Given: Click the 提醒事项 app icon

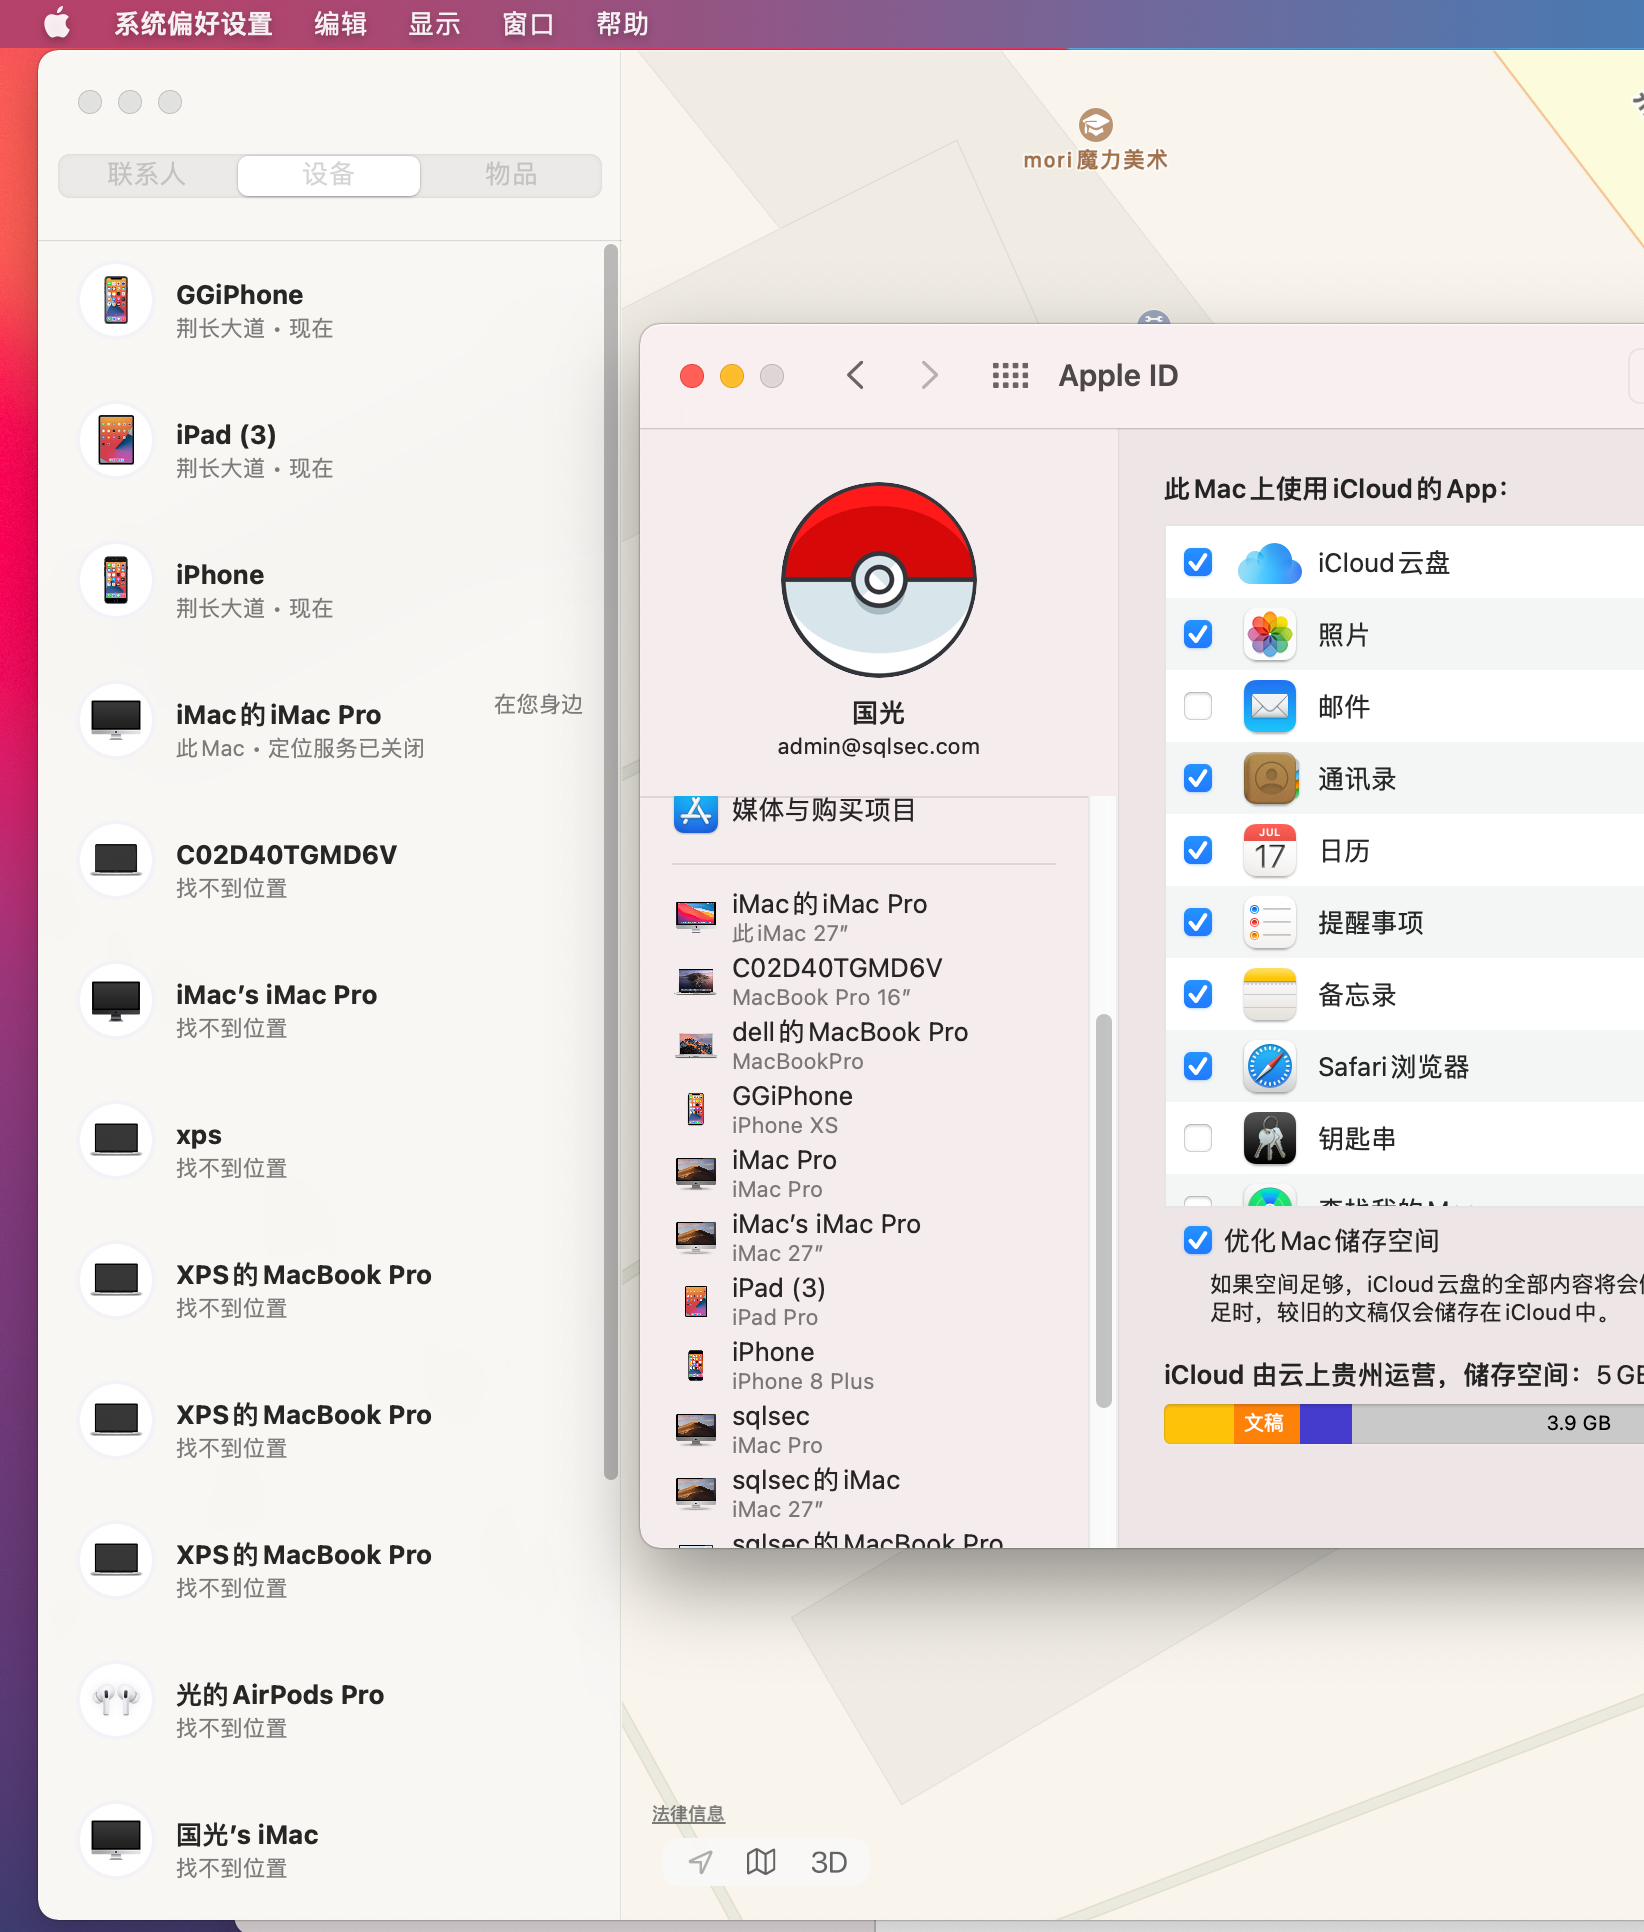Looking at the screenshot, I should click(1270, 923).
